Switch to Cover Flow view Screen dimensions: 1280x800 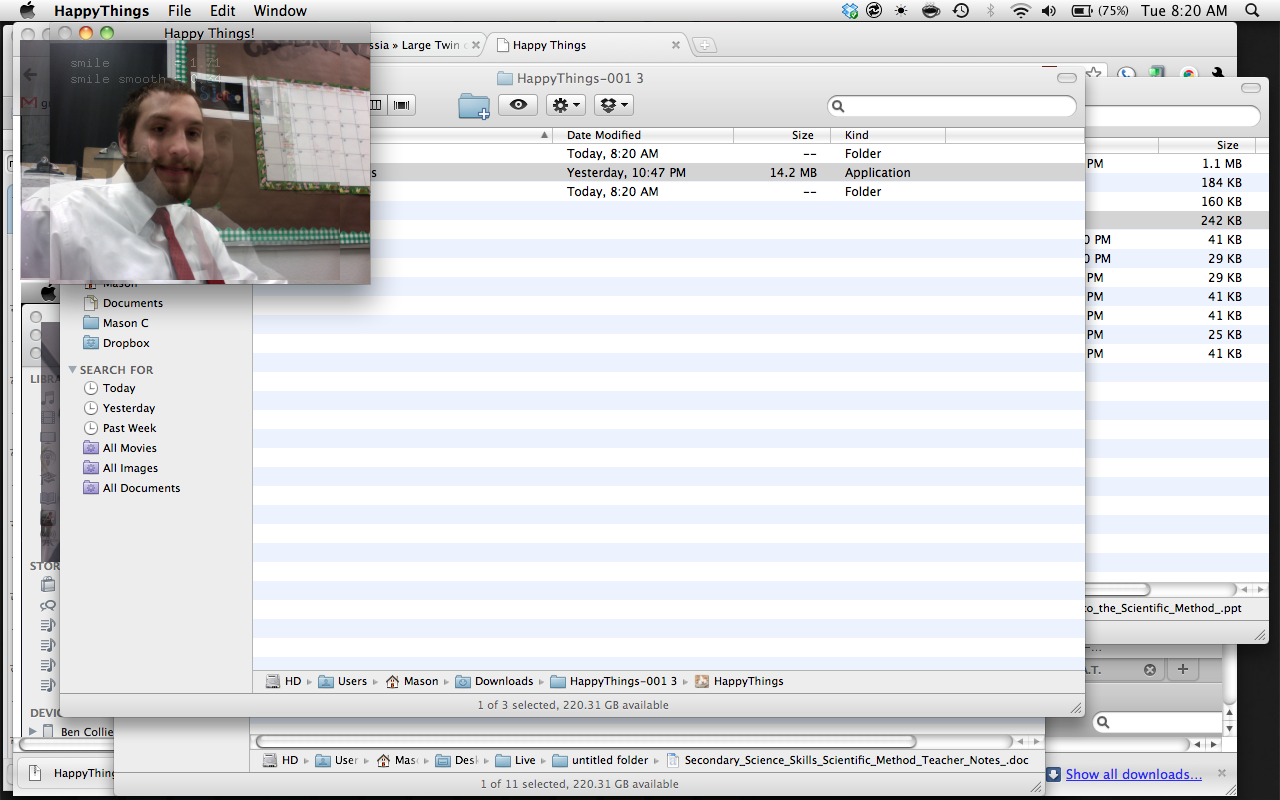[x=402, y=105]
